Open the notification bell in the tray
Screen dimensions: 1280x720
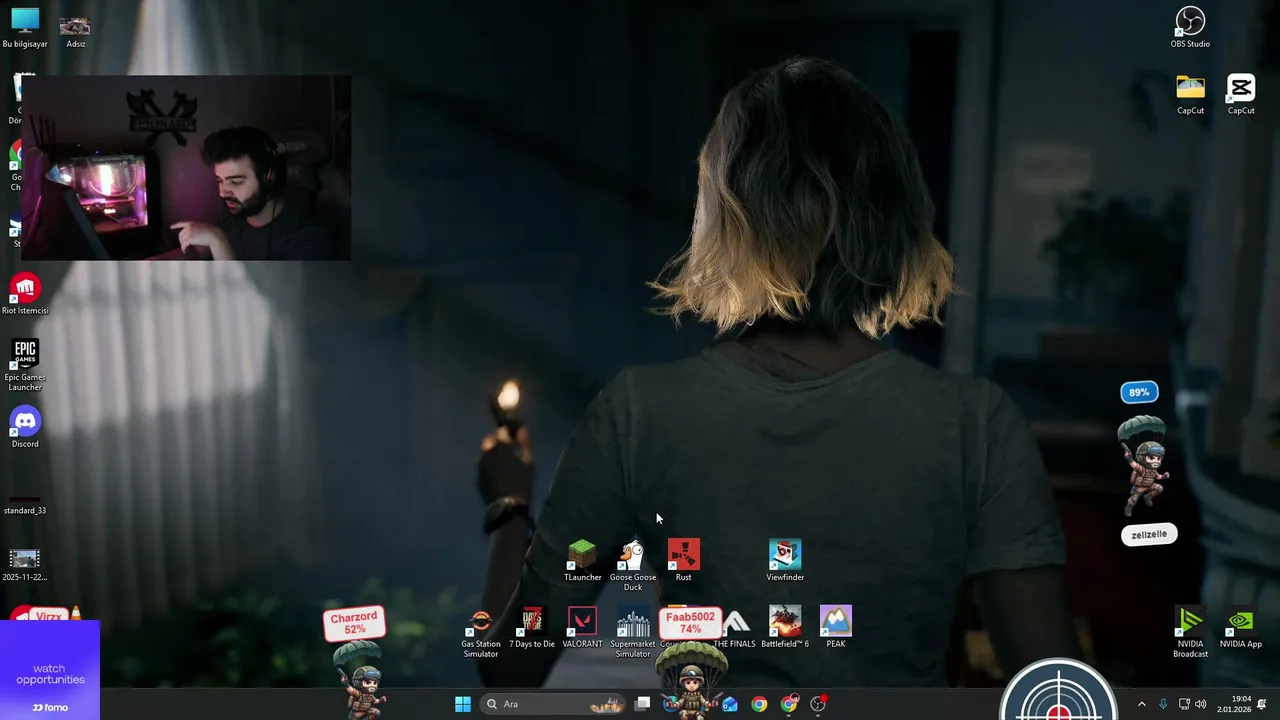[x=1262, y=704]
